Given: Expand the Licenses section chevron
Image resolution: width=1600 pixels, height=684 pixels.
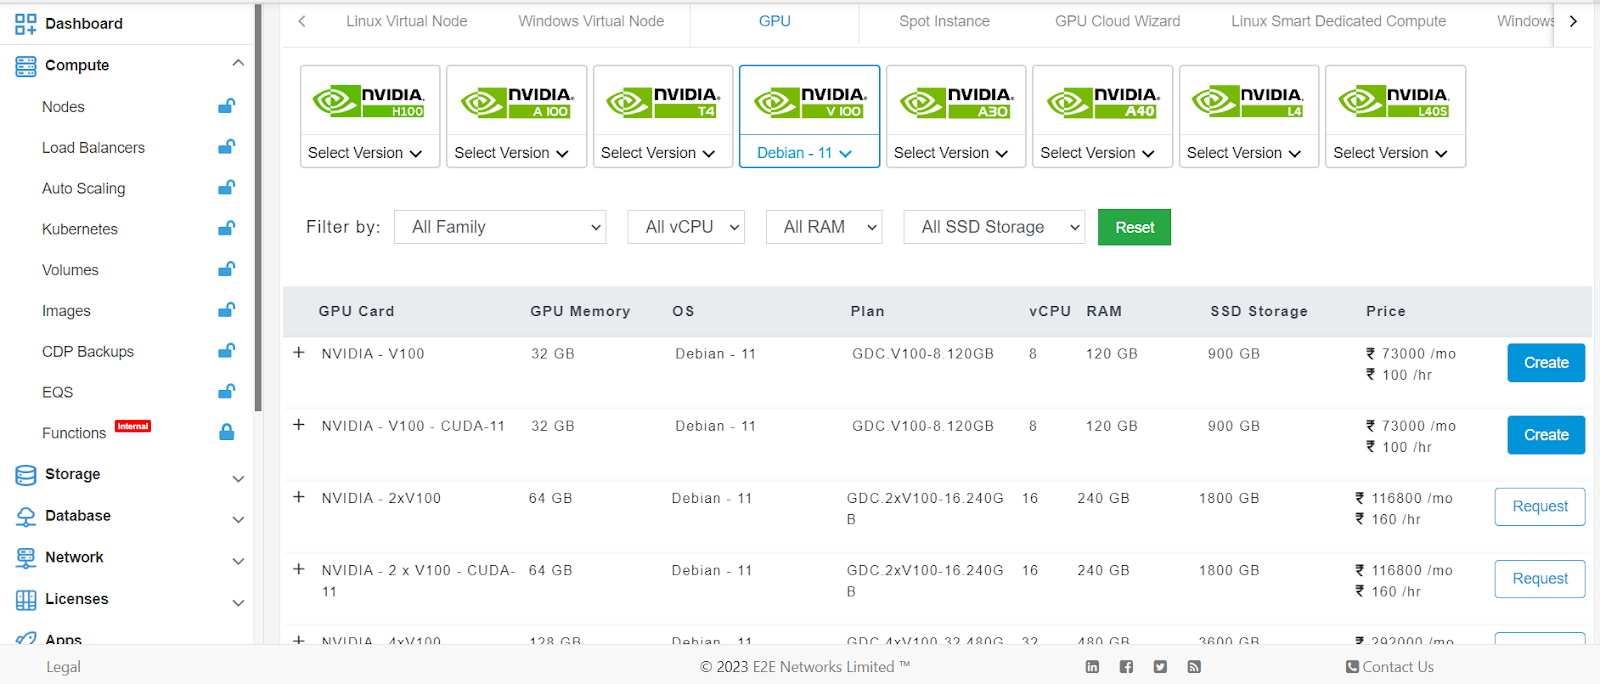Looking at the screenshot, I should (238, 603).
